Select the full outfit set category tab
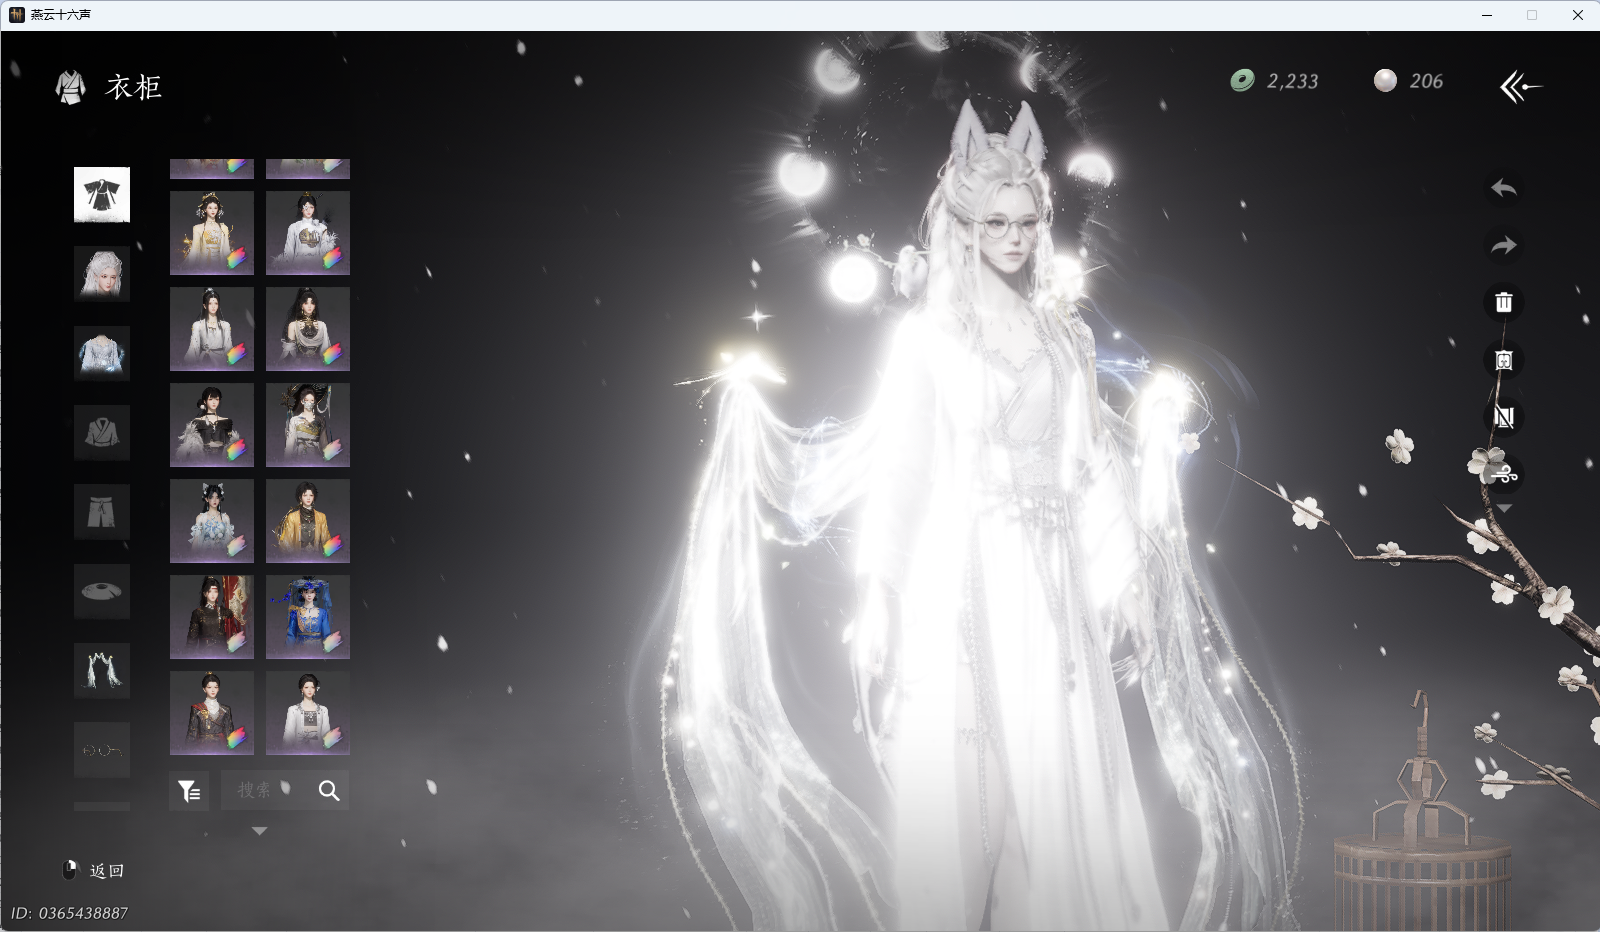This screenshot has height=932, width=1600. point(102,194)
